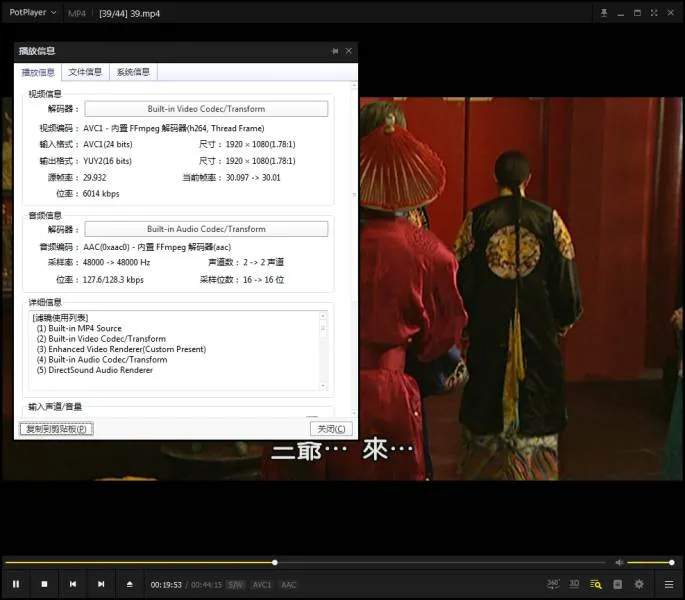Open the hamburger menu at bottom right
685x600 pixels.
click(669, 584)
